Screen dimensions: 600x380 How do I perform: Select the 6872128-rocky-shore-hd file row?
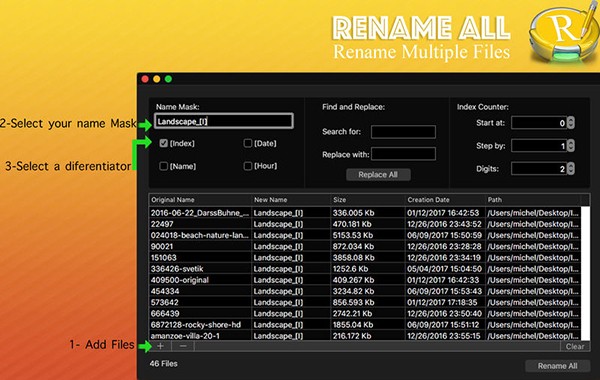(x=365, y=325)
